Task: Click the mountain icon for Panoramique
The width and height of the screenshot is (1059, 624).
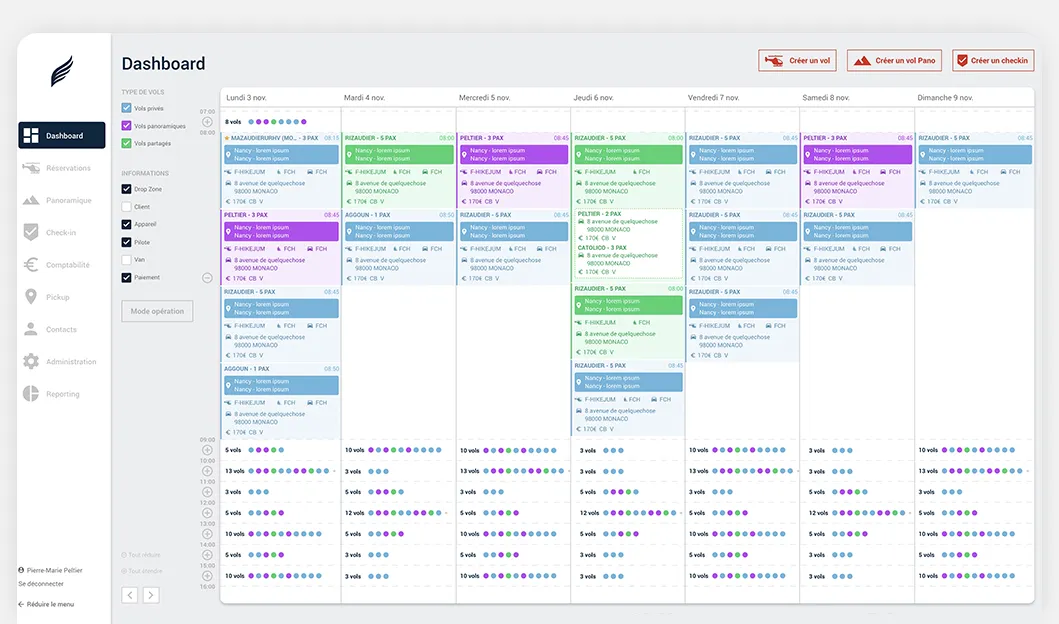Action: [31, 200]
